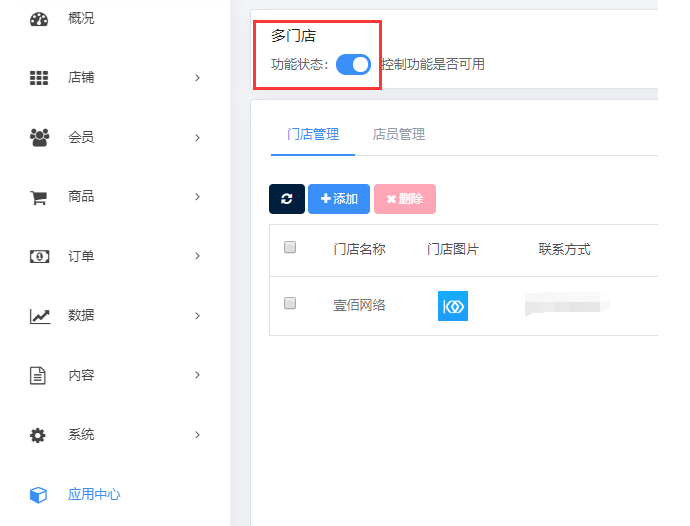This screenshot has height=526, width=690.
Task: Check the checkbox for the 壹佰网络 row
Action: pos(290,303)
